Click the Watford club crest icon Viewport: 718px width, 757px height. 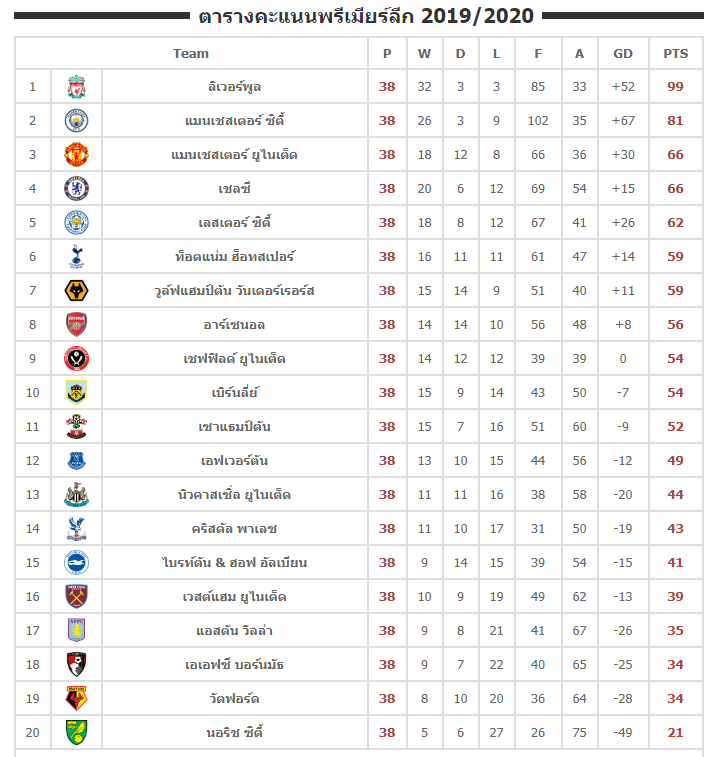tap(77, 698)
